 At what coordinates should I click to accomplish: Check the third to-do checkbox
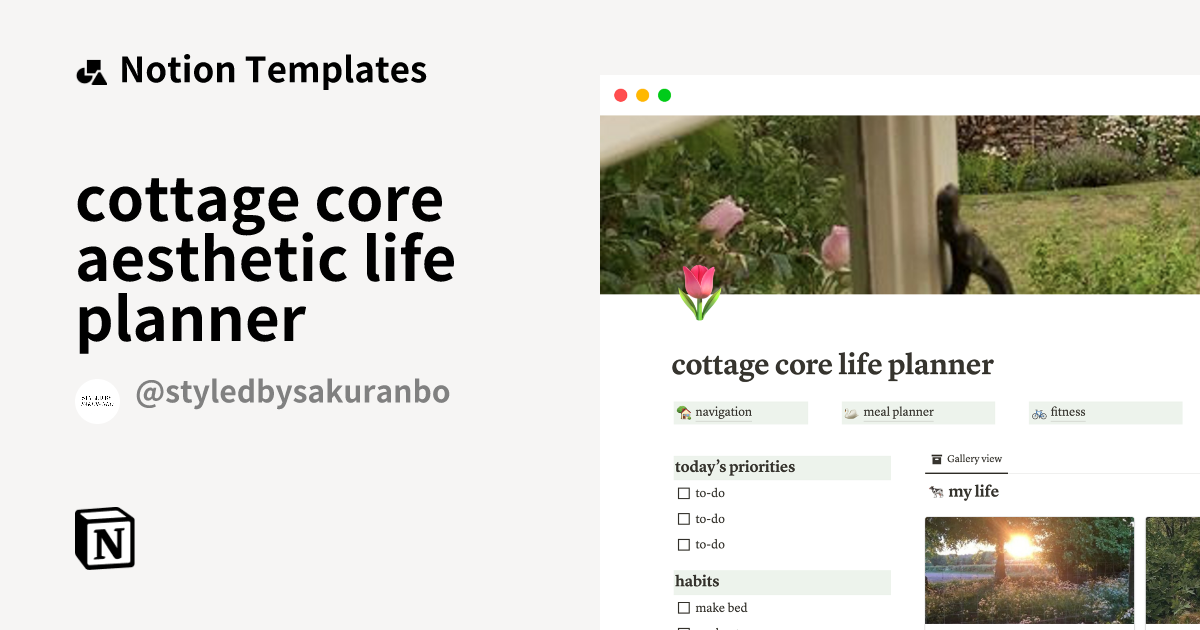(x=684, y=544)
